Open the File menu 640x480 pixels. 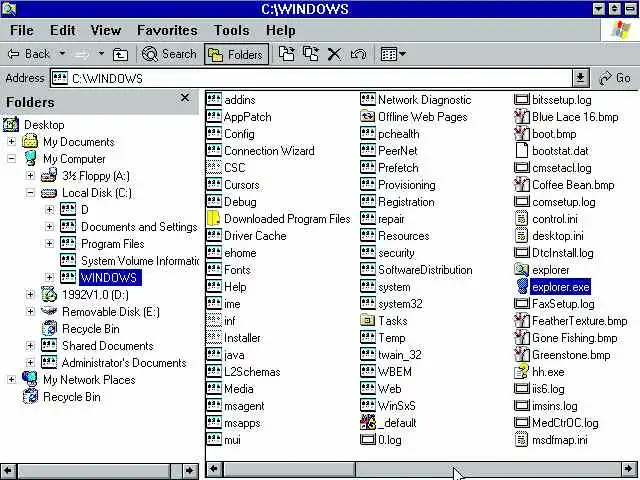click(x=22, y=30)
